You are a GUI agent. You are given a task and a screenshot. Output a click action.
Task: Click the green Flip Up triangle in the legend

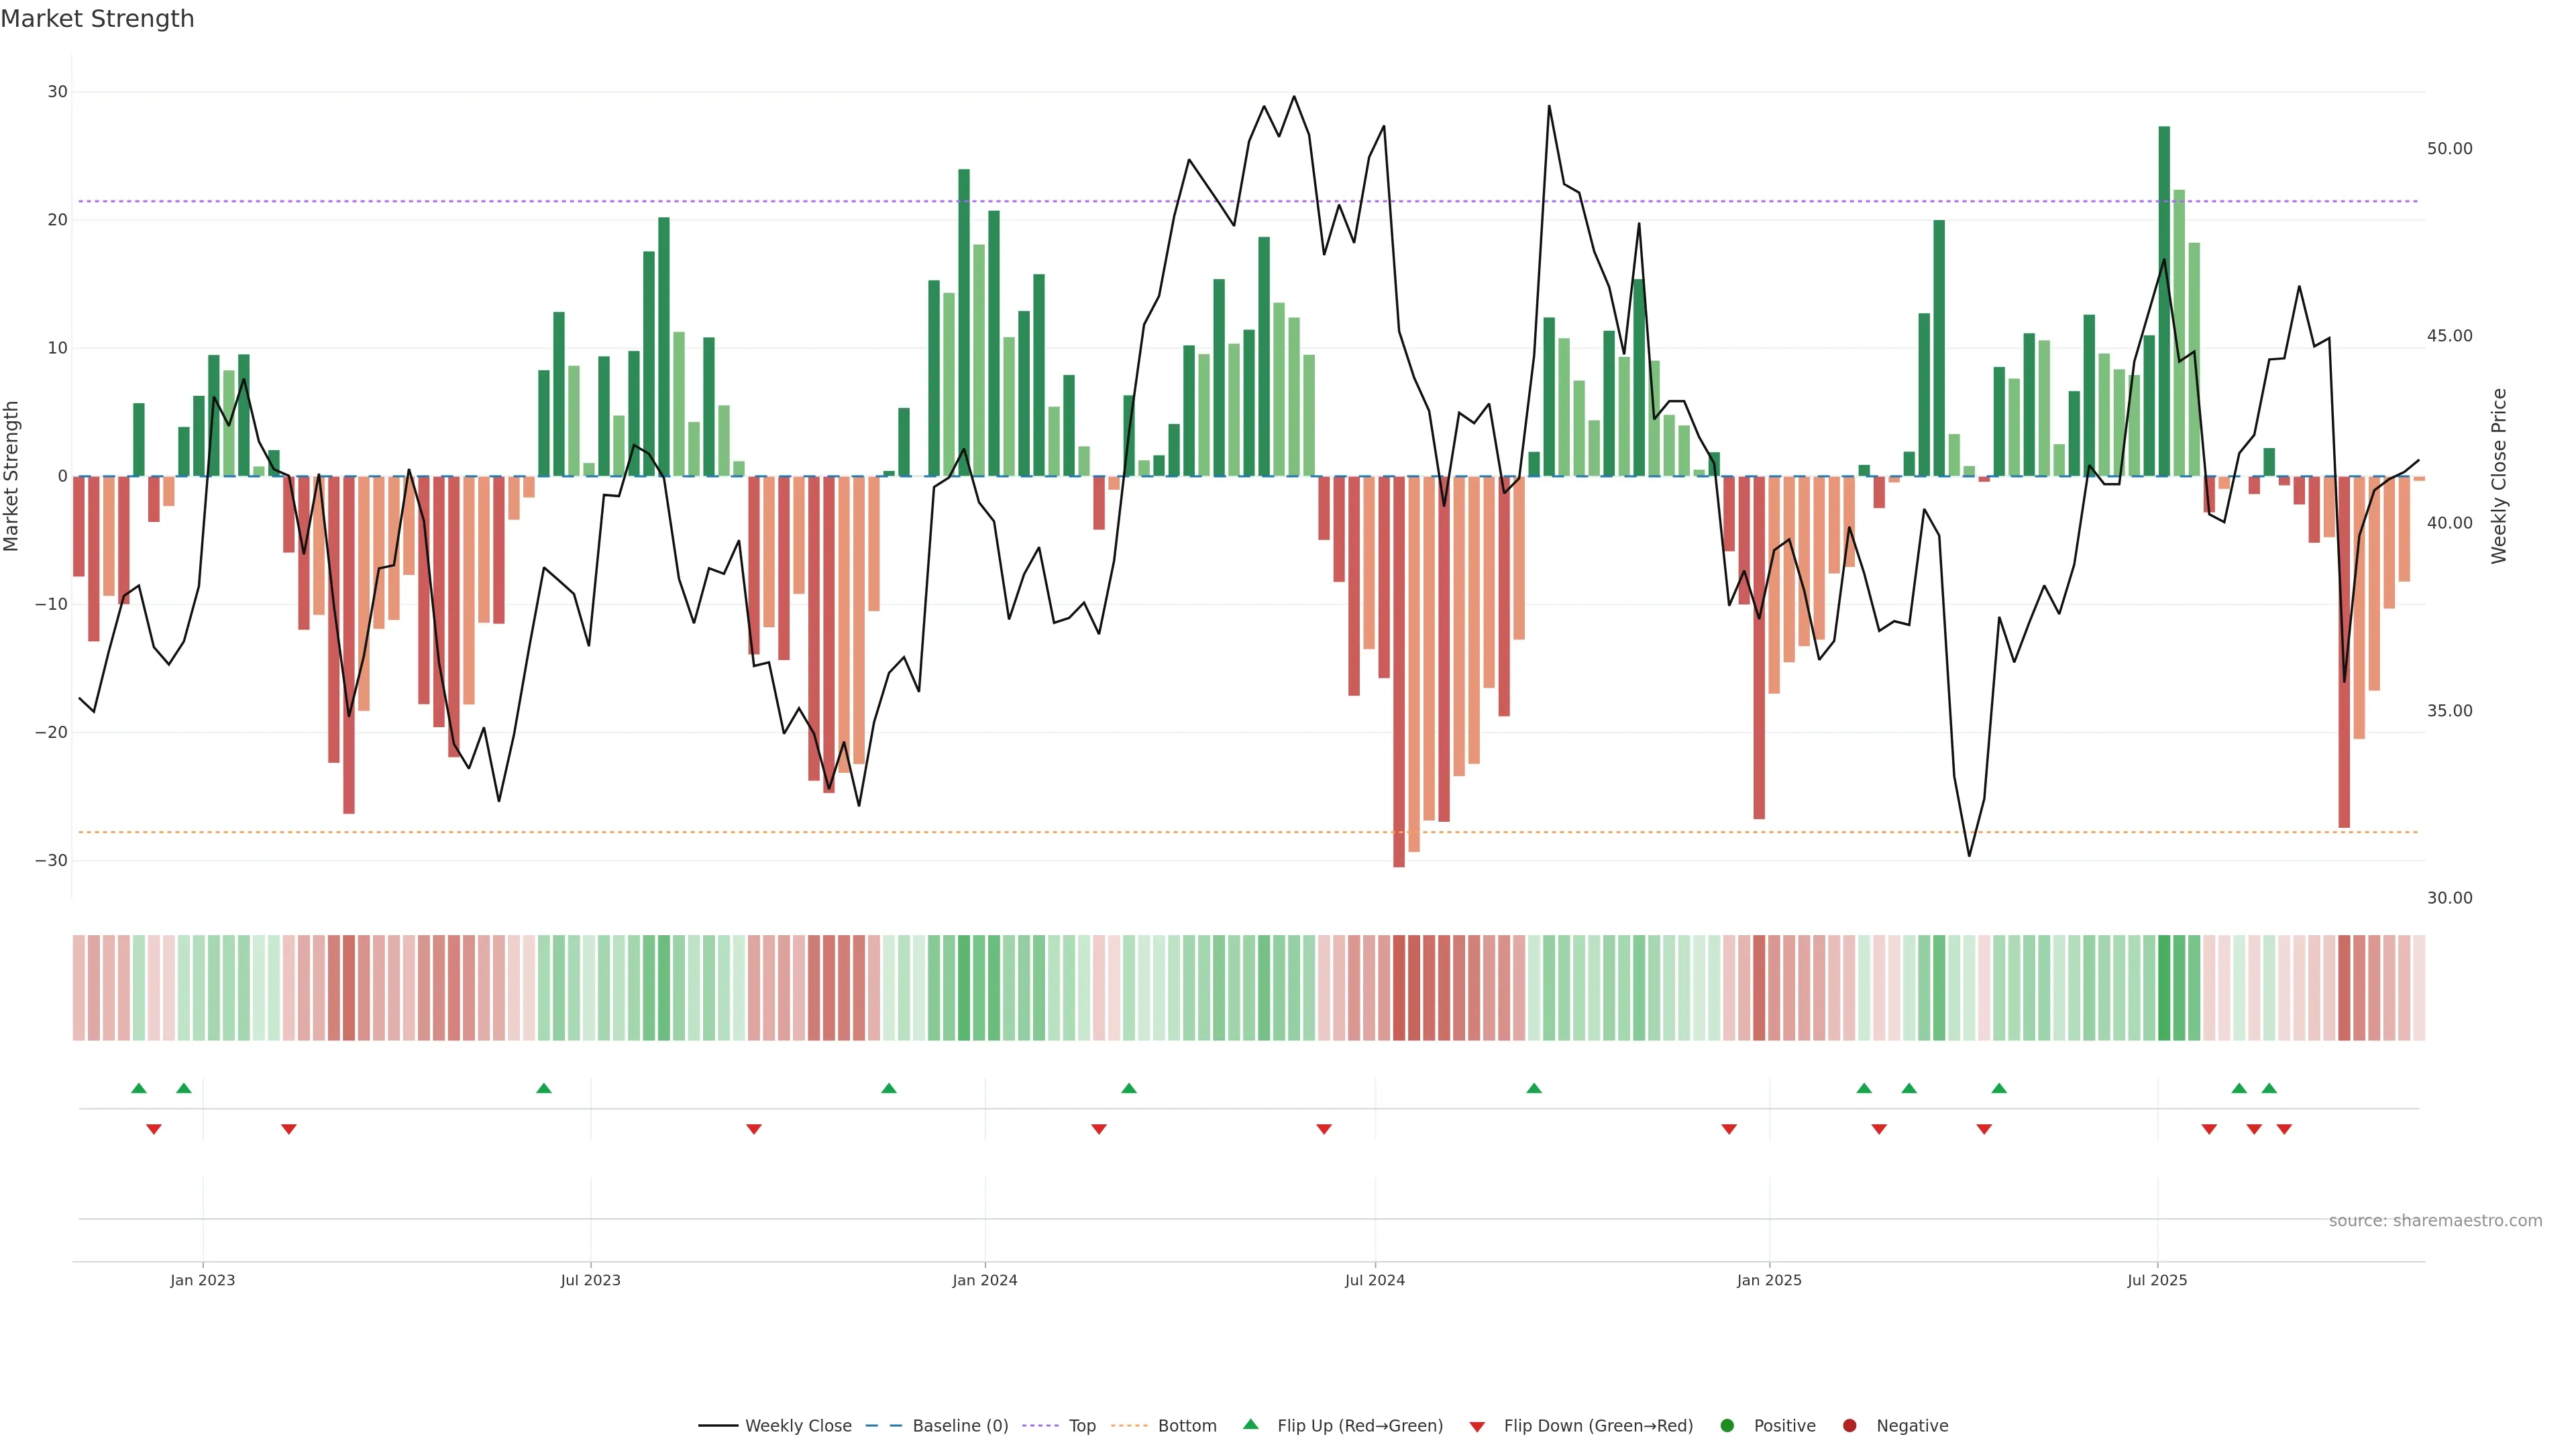[x=1250, y=1424]
